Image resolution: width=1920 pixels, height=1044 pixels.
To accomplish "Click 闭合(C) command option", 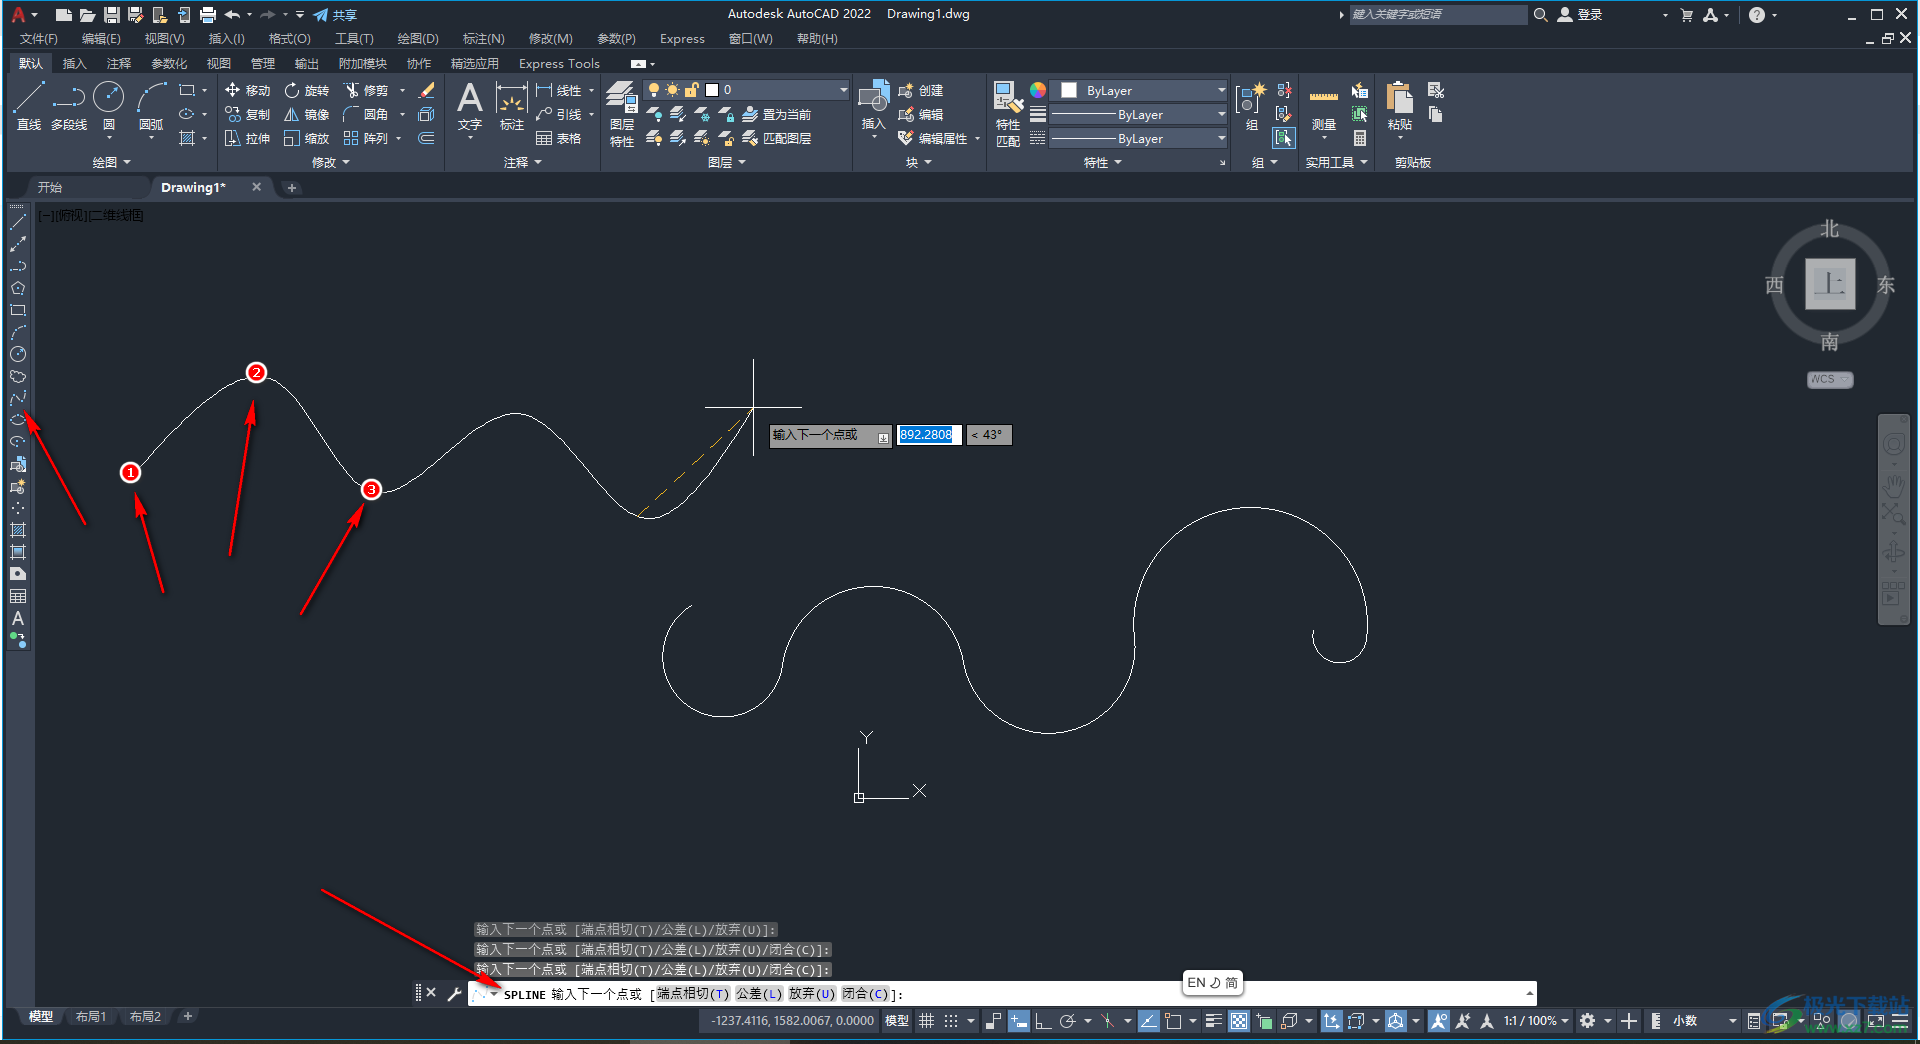I will pyautogui.click(x=865, y=994).
